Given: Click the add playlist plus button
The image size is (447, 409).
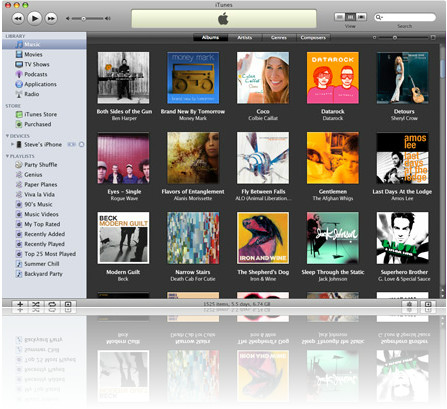Looking at the screenshot, I should click(20, 304).
